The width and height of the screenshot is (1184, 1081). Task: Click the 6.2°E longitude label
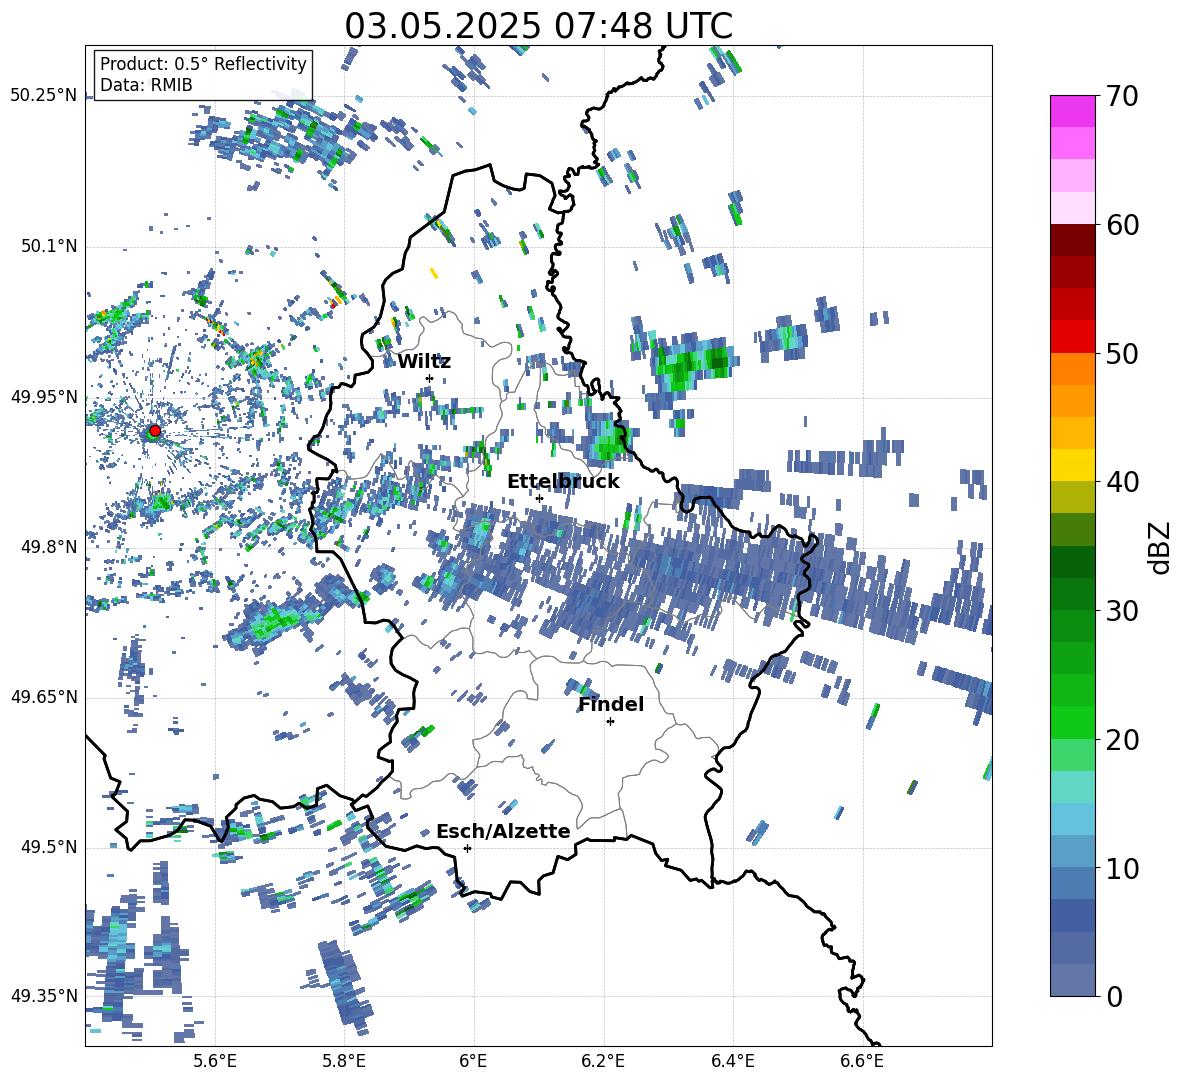coord(603,1061)
